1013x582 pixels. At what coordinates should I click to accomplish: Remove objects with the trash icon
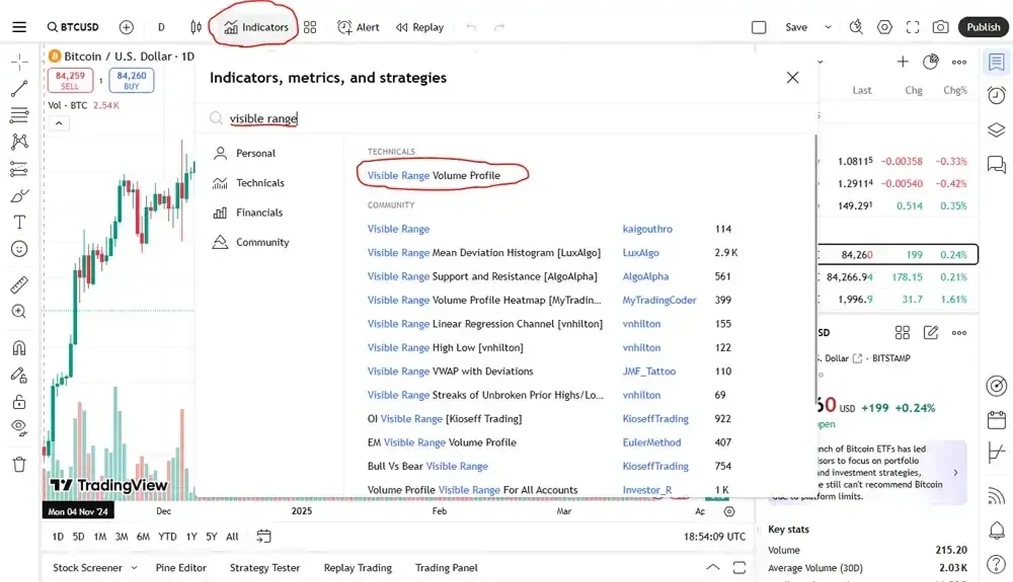[x=19, y=464]
